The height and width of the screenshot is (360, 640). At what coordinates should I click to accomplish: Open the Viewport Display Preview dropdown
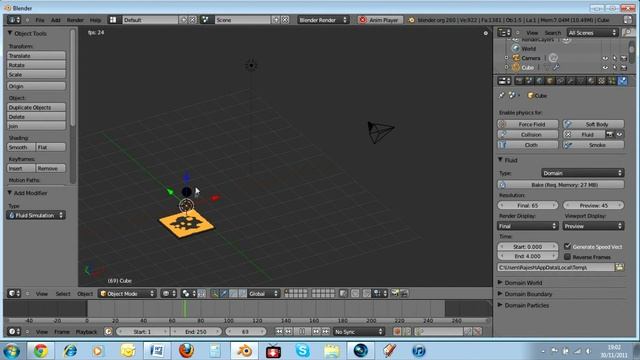(593, 226)
